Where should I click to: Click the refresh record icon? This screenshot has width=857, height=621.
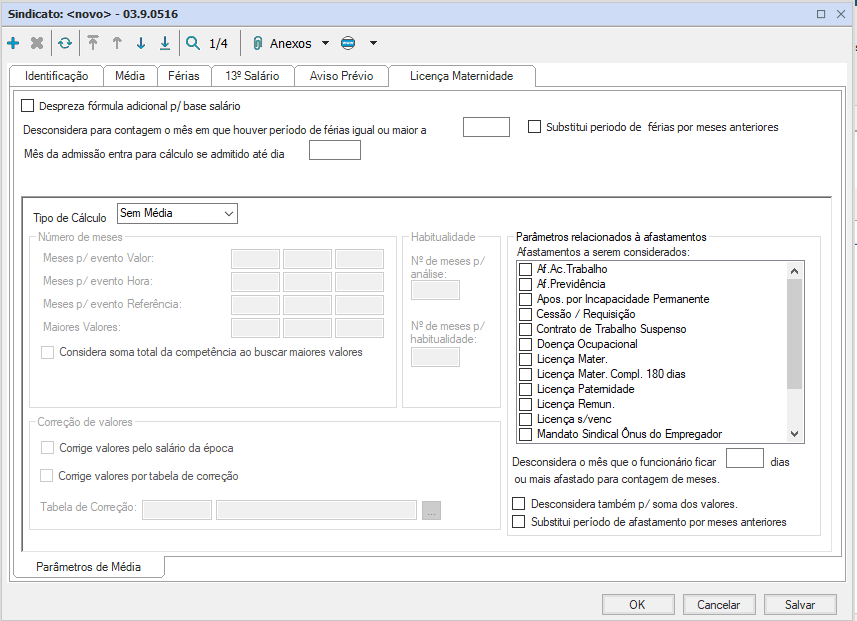65,44
